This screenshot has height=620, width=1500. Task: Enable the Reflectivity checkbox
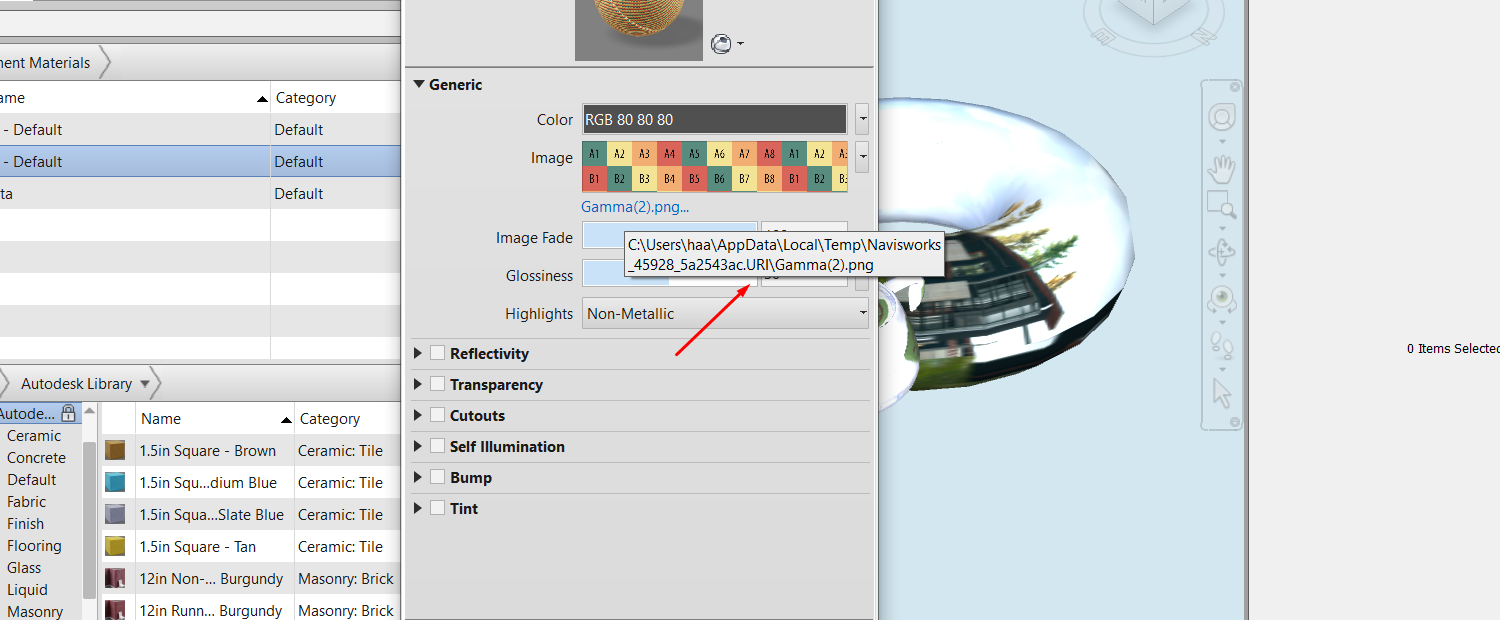437,353
